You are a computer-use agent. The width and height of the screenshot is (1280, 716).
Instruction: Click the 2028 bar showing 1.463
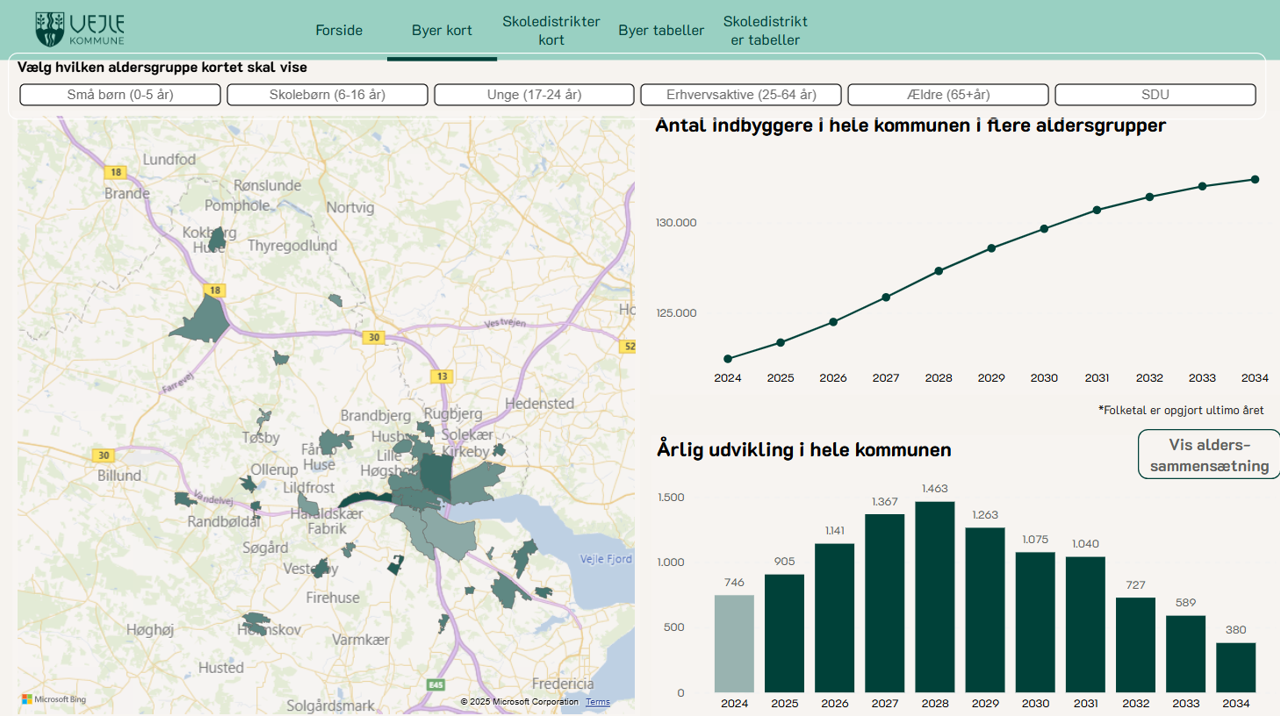(935, 597)
